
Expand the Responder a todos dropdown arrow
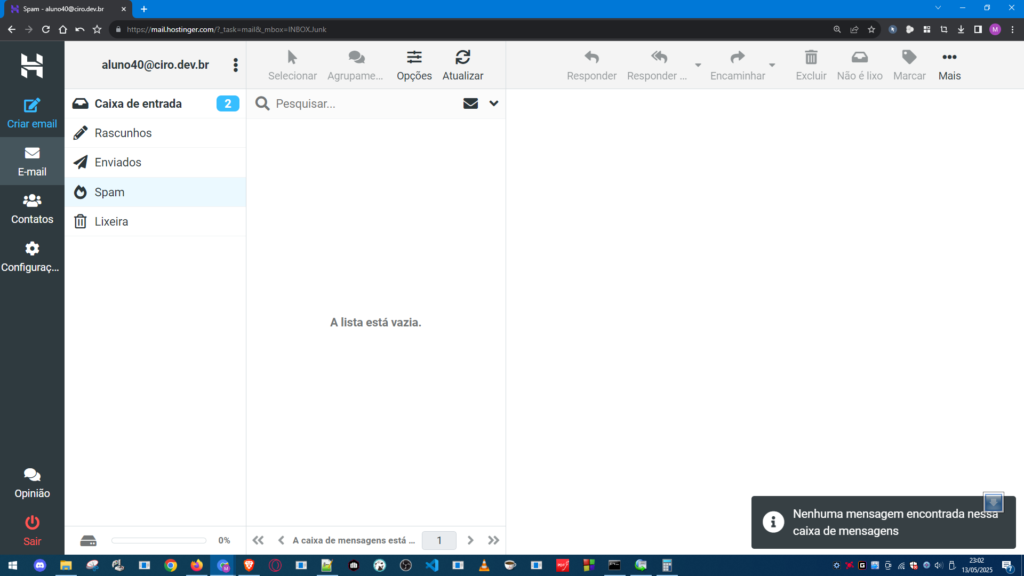click(697, 66)
